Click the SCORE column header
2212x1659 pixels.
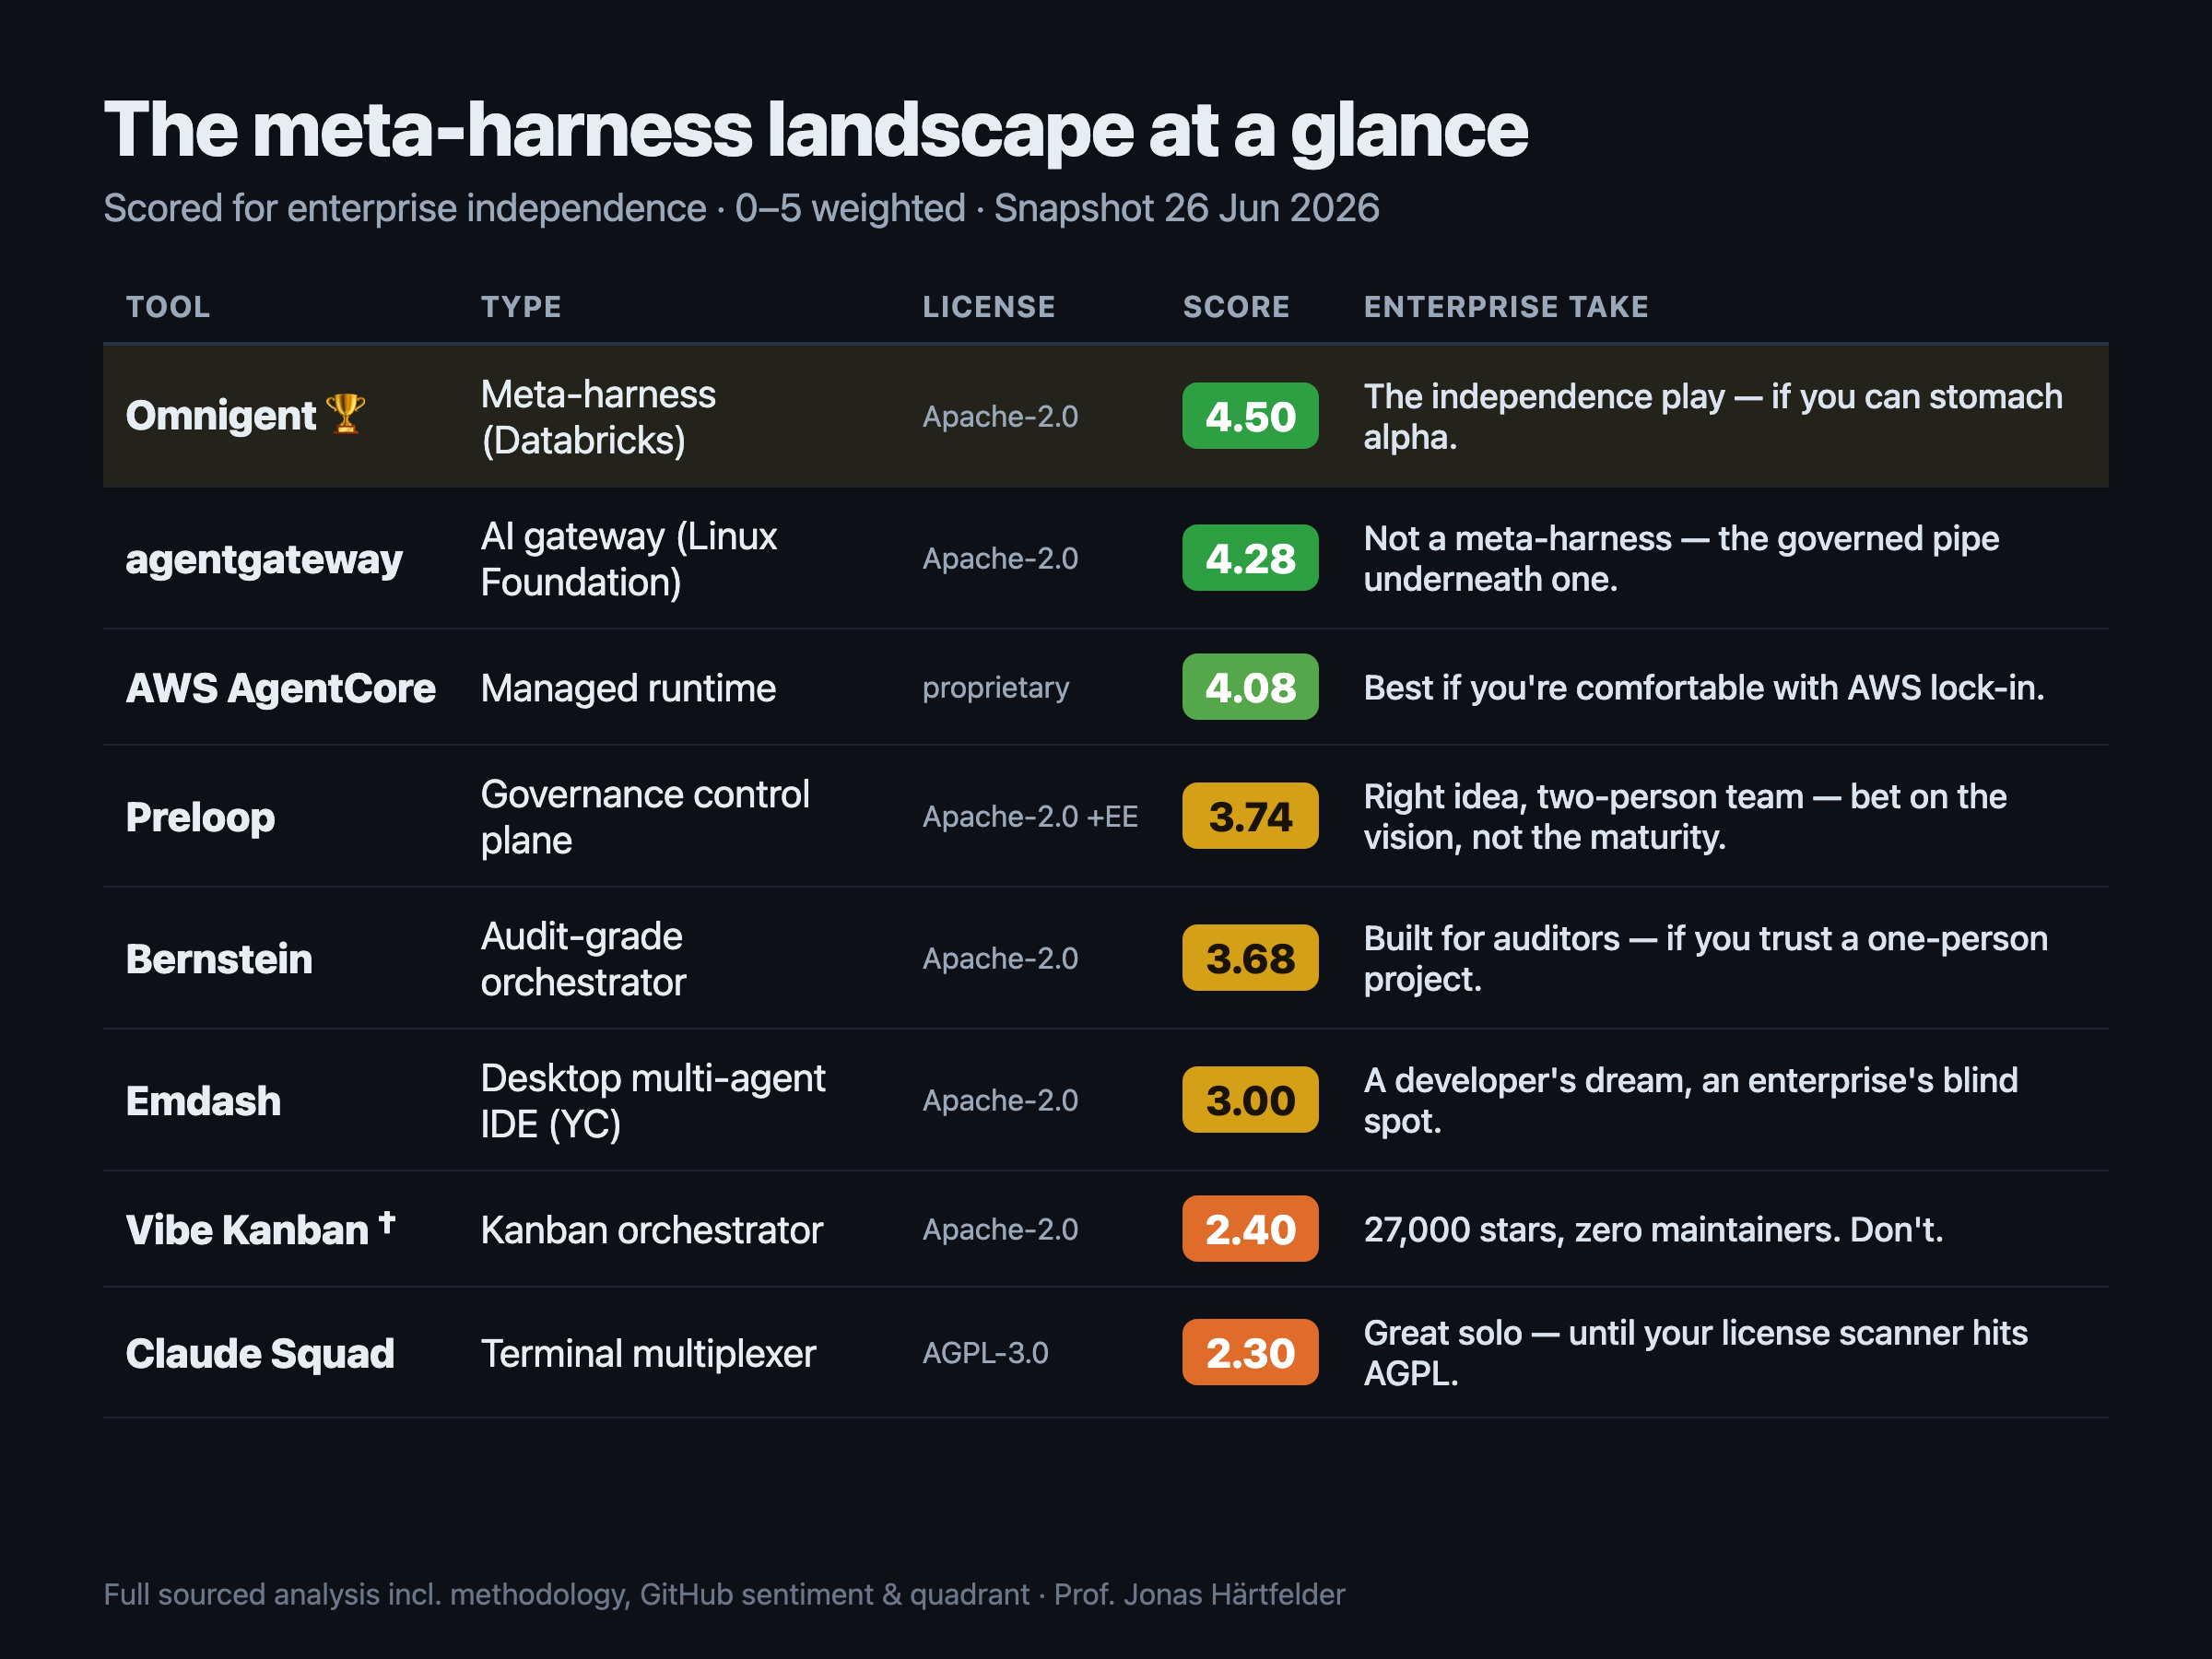[1236, 307]
